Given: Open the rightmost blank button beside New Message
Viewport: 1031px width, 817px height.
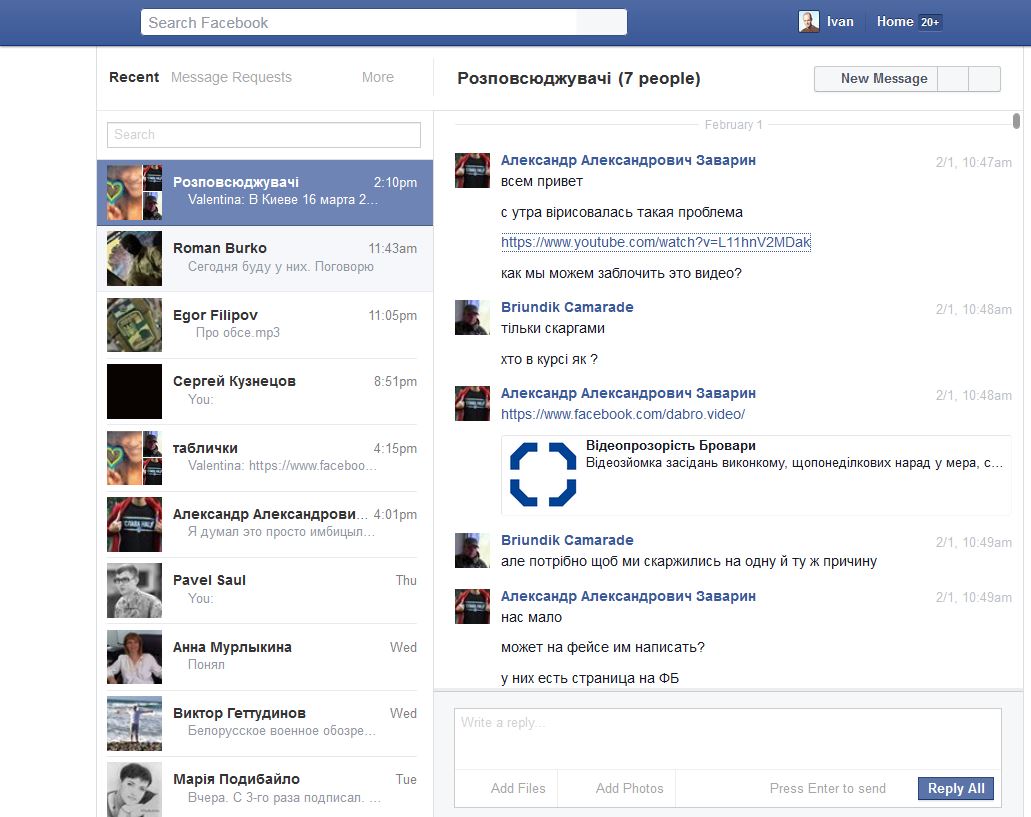Looking at the screenshot, I should [985, 79].
